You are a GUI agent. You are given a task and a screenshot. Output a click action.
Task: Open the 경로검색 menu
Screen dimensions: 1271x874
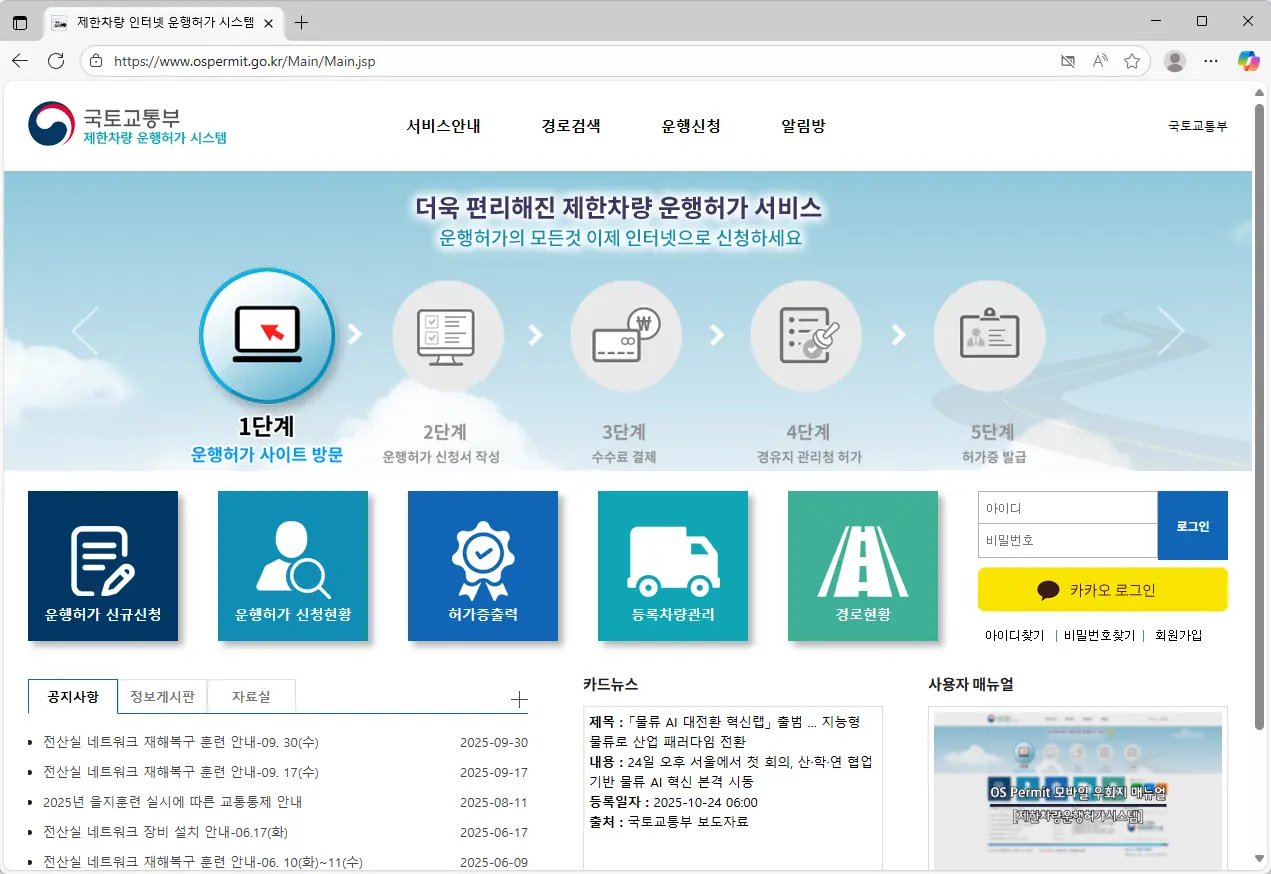click(x=569, y=126)
